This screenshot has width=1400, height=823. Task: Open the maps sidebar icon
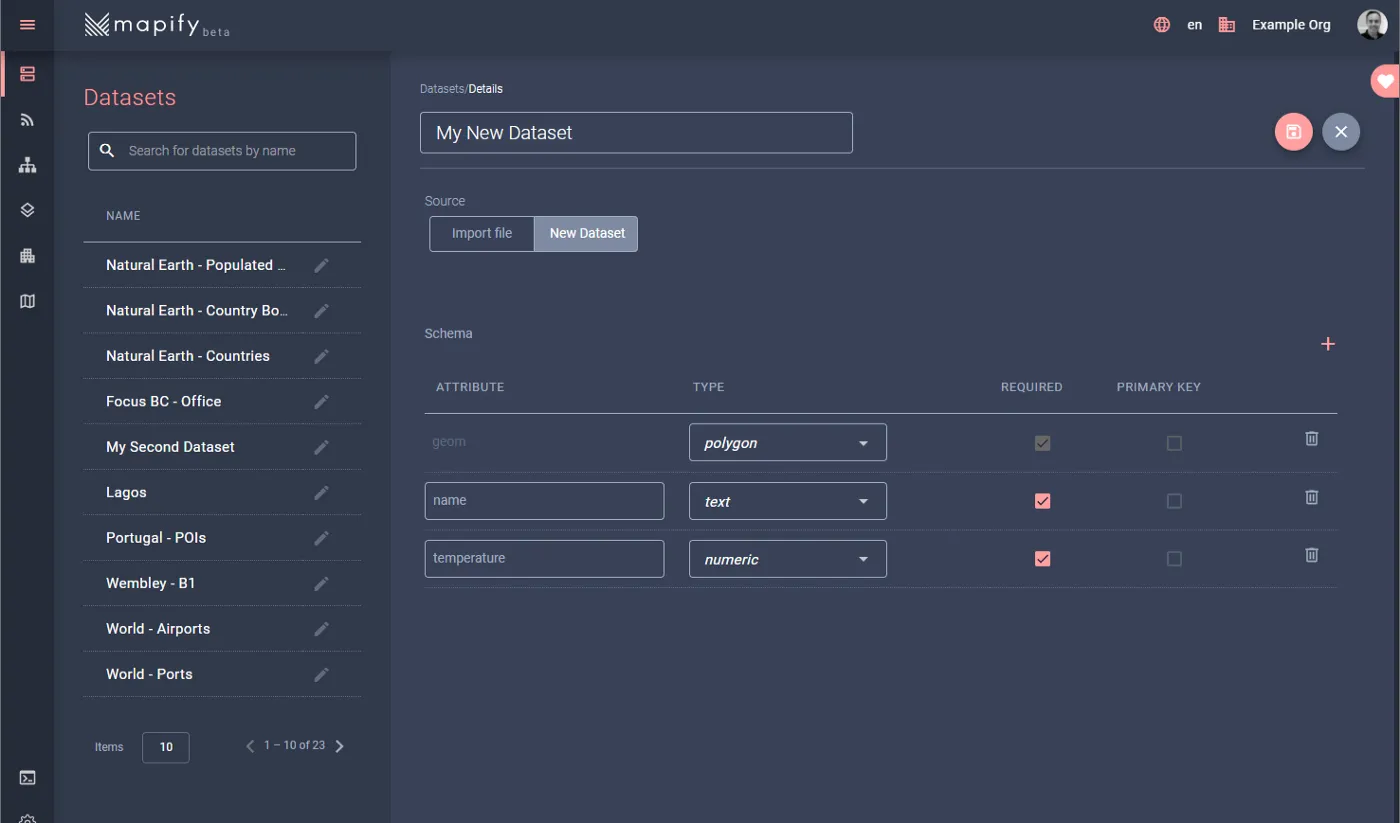[x=27, y=301]
